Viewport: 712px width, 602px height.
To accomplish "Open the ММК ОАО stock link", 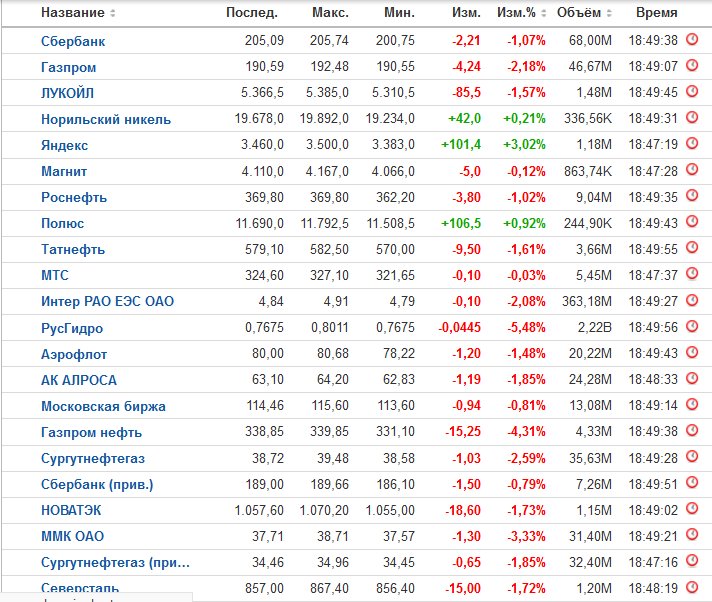I will (x=73, y=536).
